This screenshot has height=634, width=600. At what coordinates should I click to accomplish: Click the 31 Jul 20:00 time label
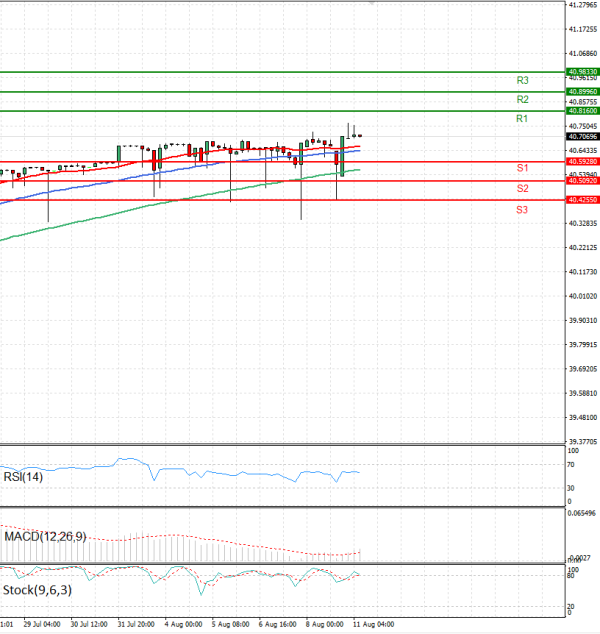pyautogui.click(x=135, y=624)
